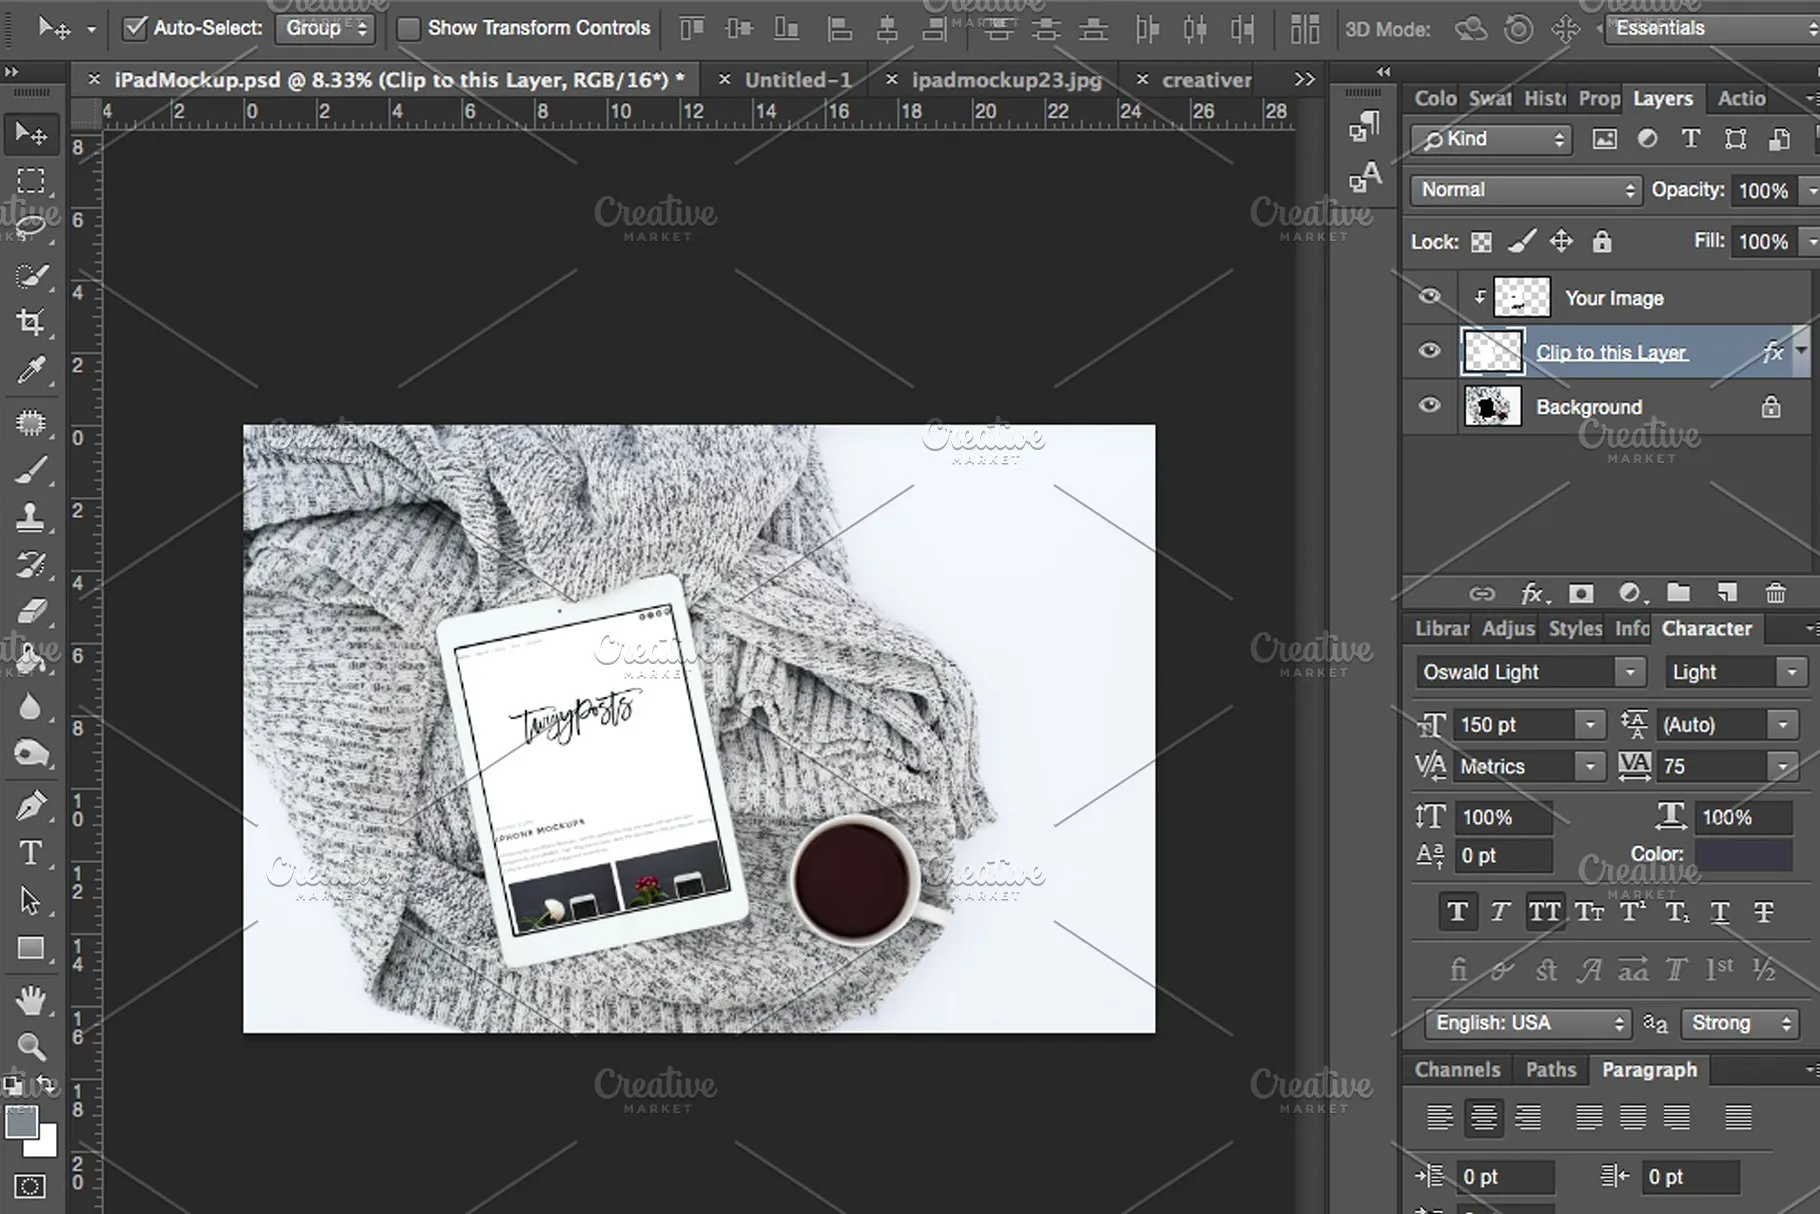Add a layer mask from the Layers panel
This screenshot has height=1214, width=1820.
[x=1581, y=593]
